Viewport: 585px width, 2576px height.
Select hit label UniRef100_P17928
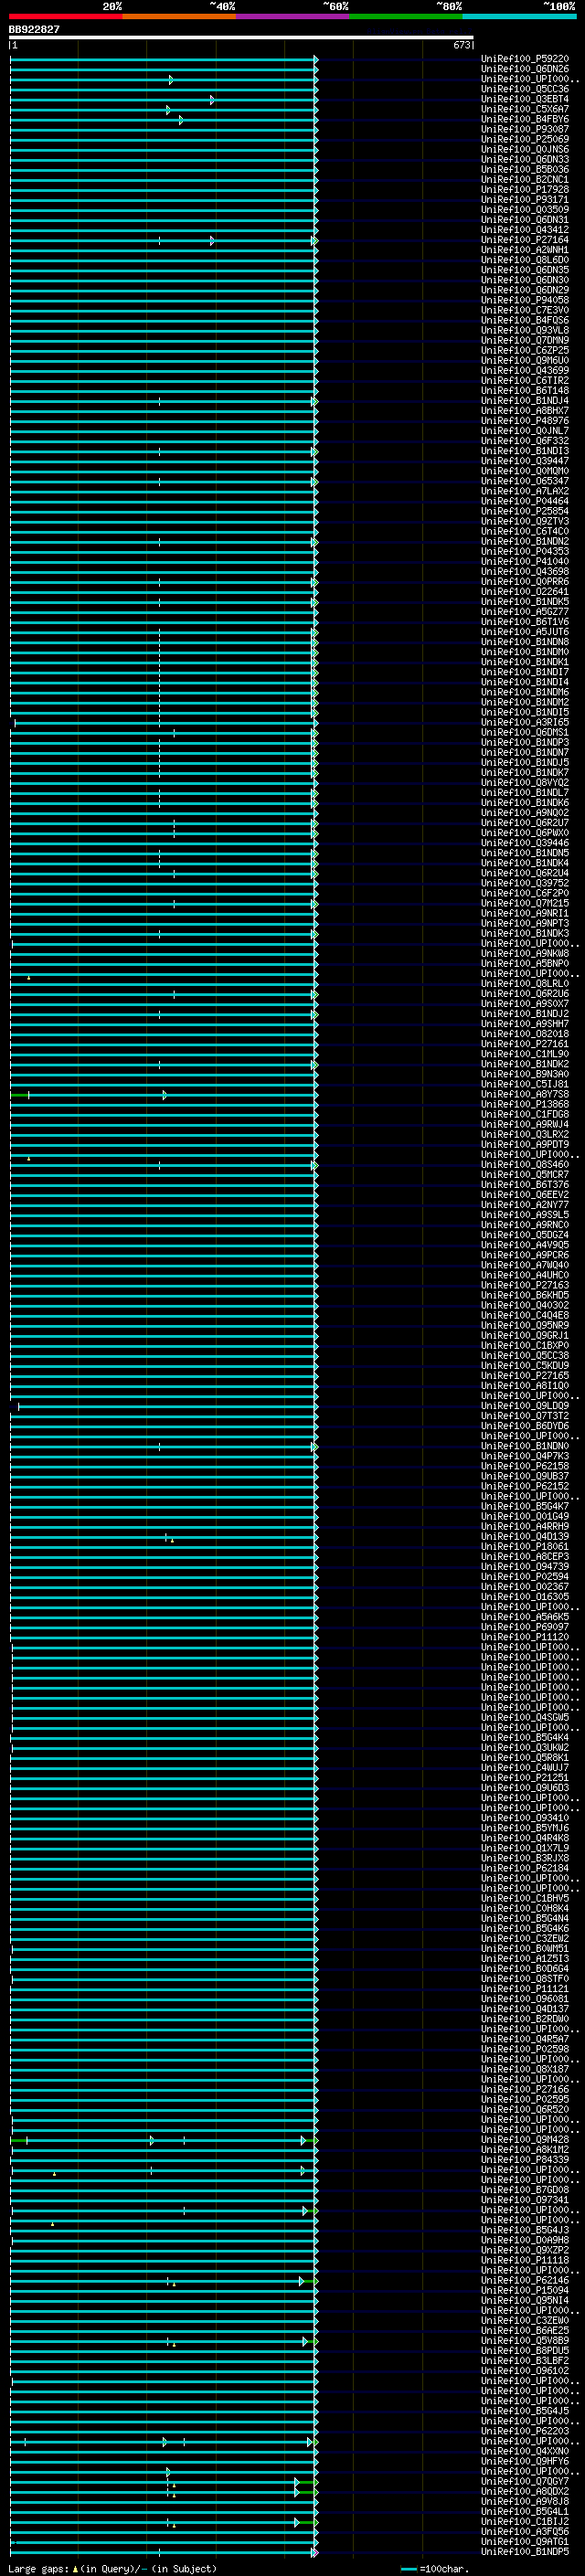pyautogui.click(x=525, y=189)
